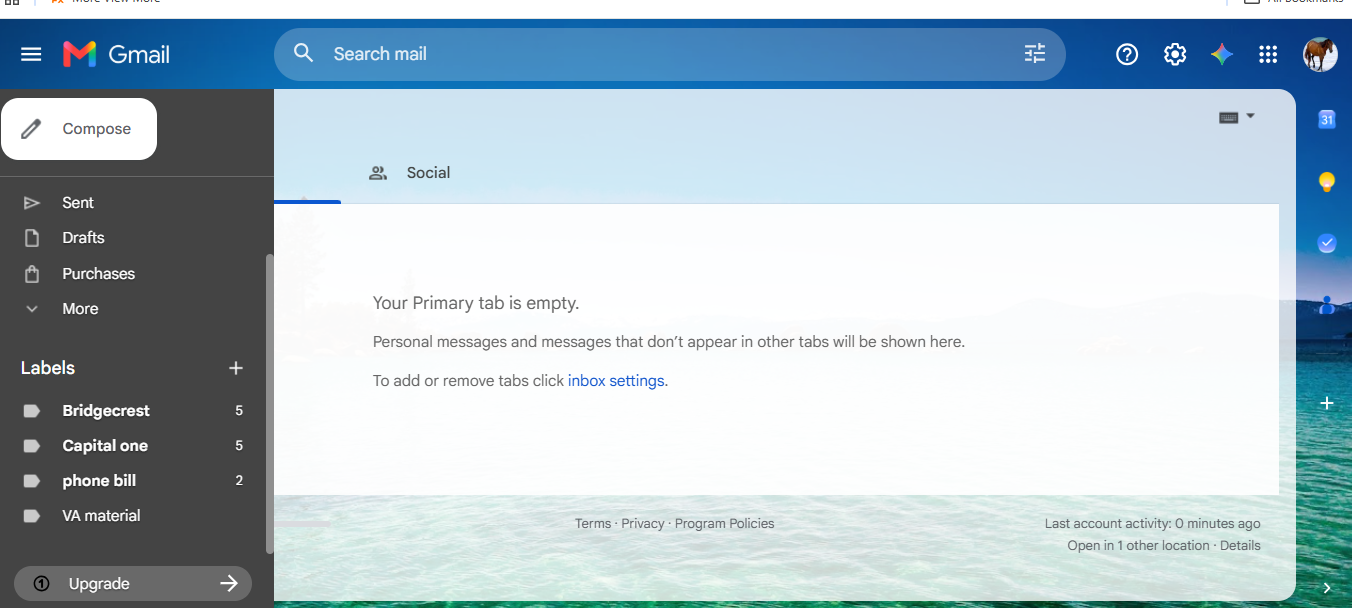
Task: Open Google Calendar side panel icon
Action: 1327,119
